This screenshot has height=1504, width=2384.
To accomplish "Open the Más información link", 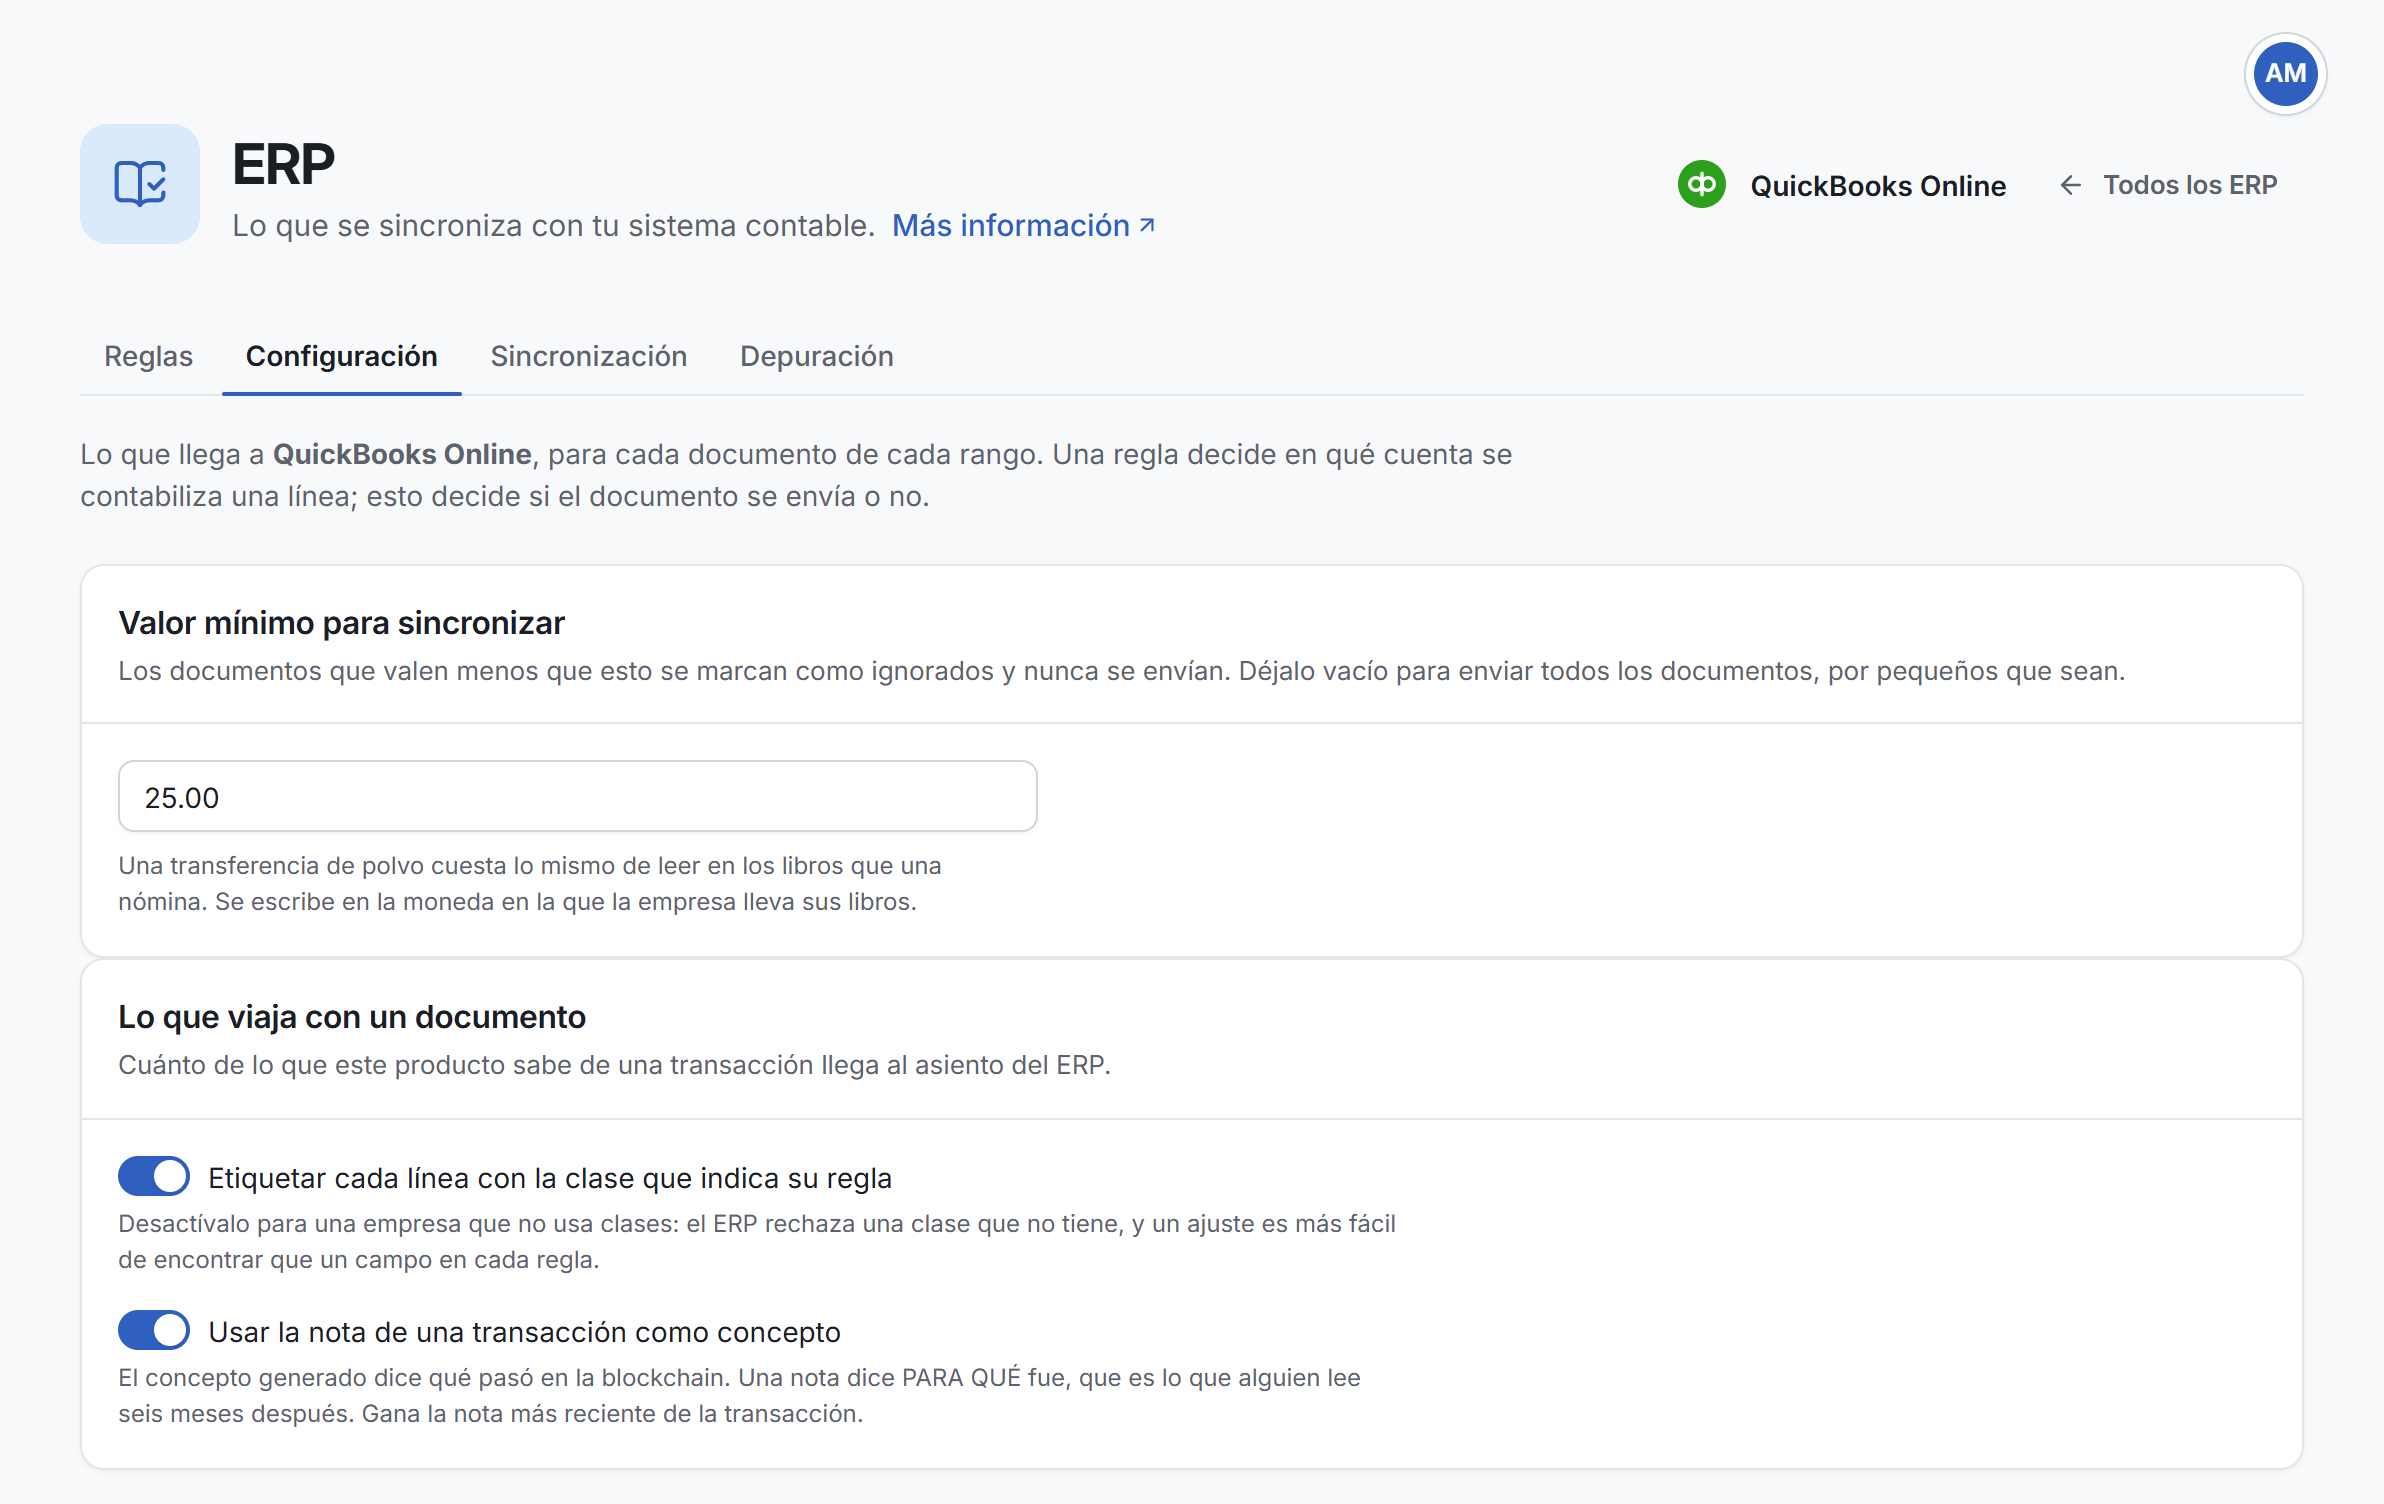I will point(1024,226).
